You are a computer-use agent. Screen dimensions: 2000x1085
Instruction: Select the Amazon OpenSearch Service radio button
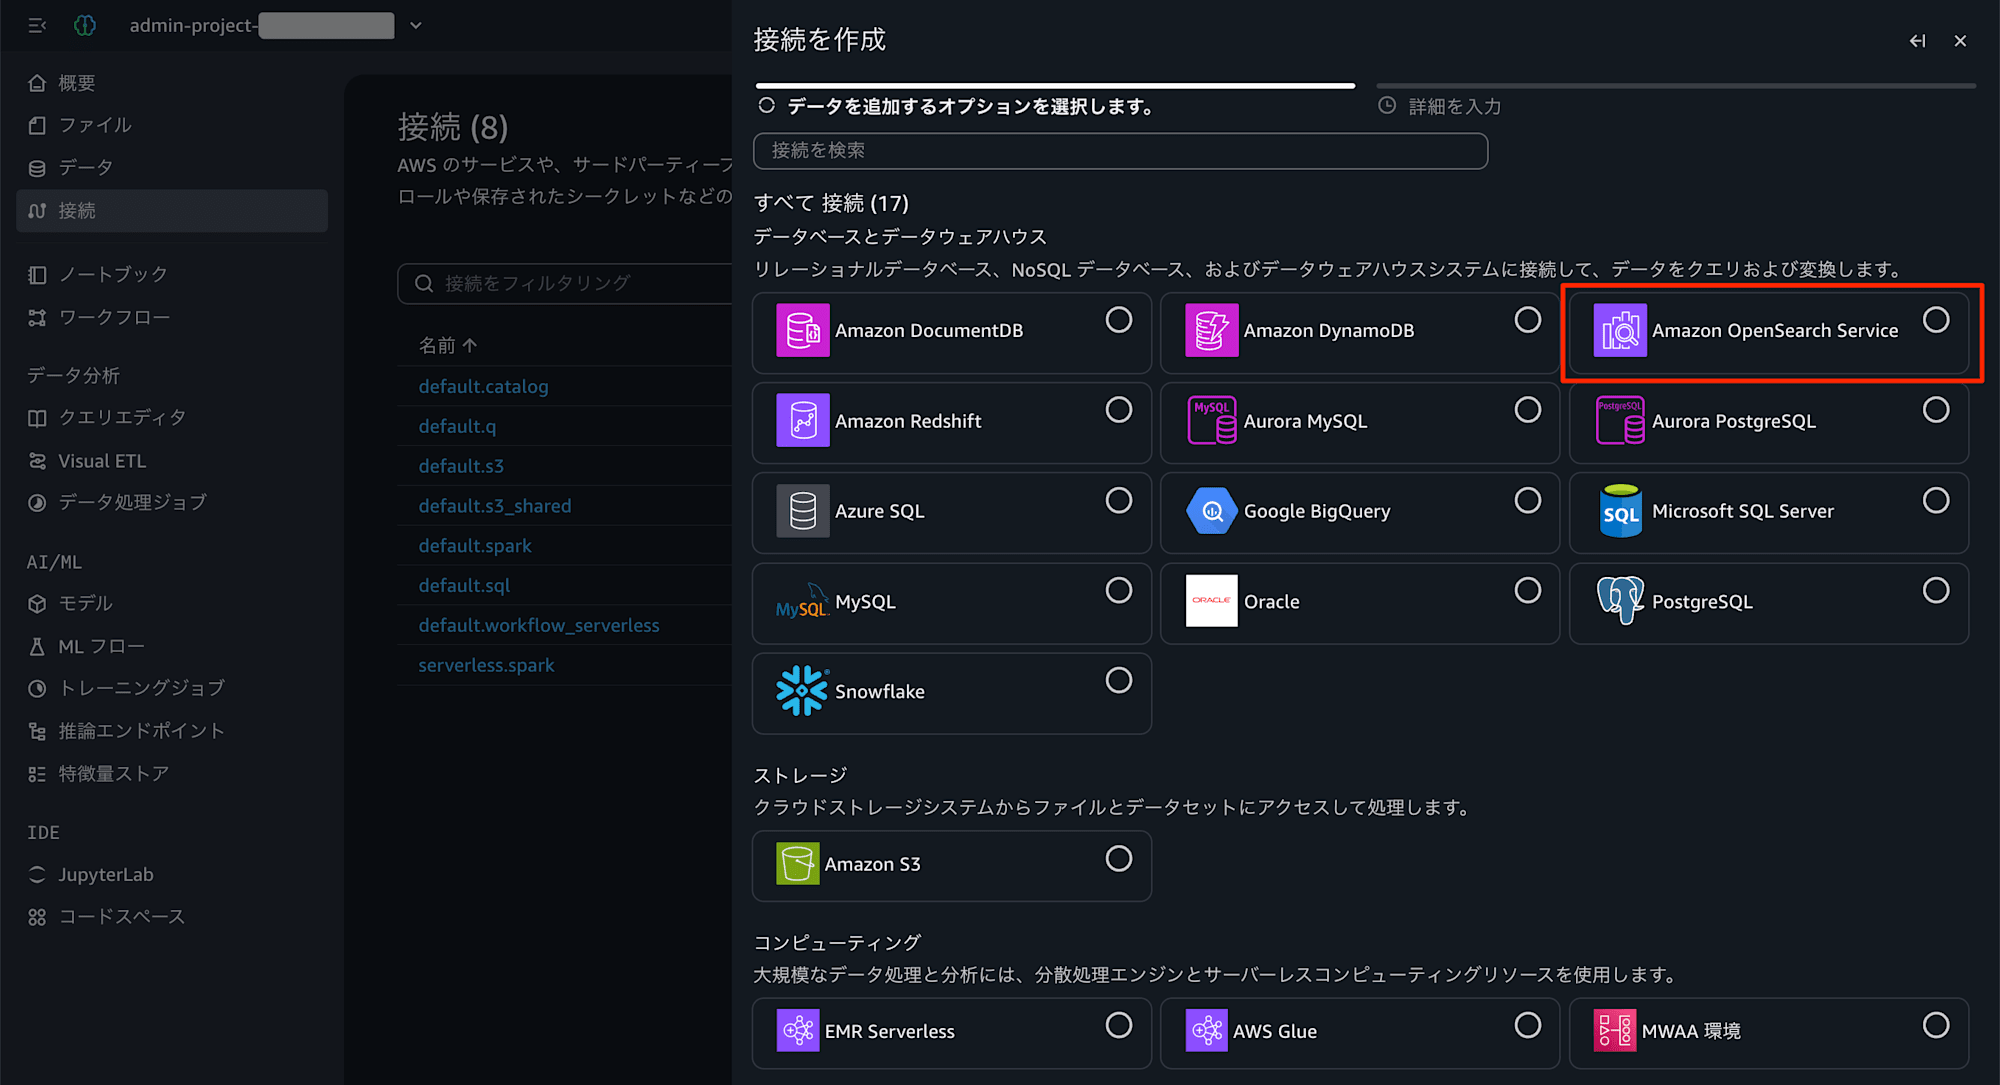[x=1936, y=320]
